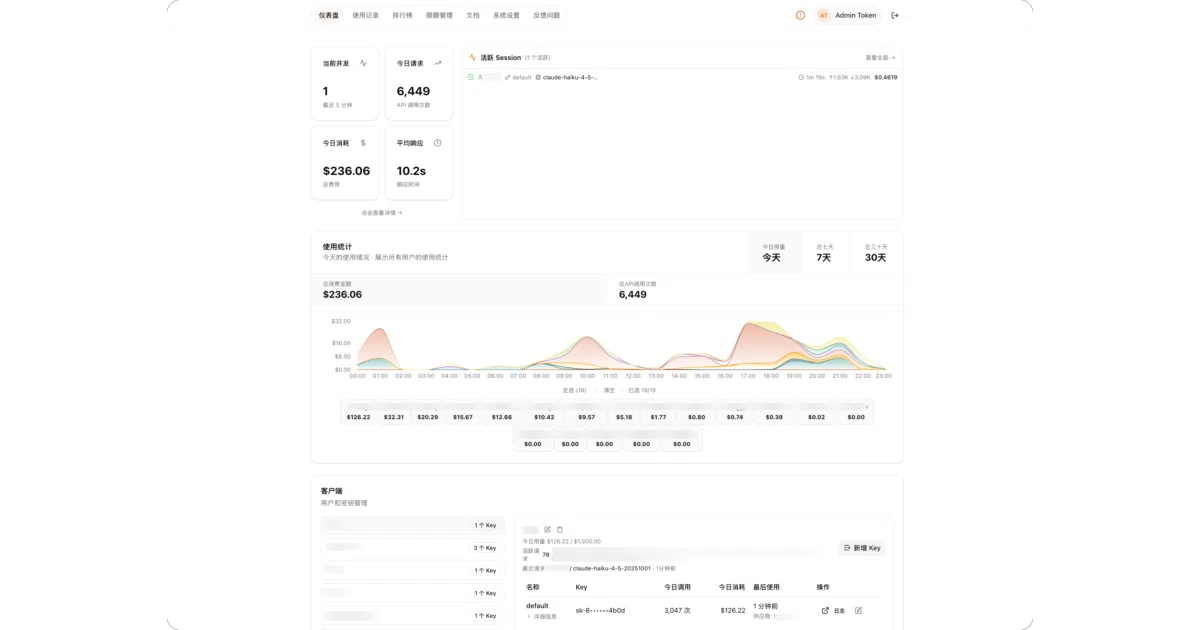Click the clock icon on 平均响应 card
This screenshot has height=630, width=1200.
pyautogui.click(x=437, y=143)
